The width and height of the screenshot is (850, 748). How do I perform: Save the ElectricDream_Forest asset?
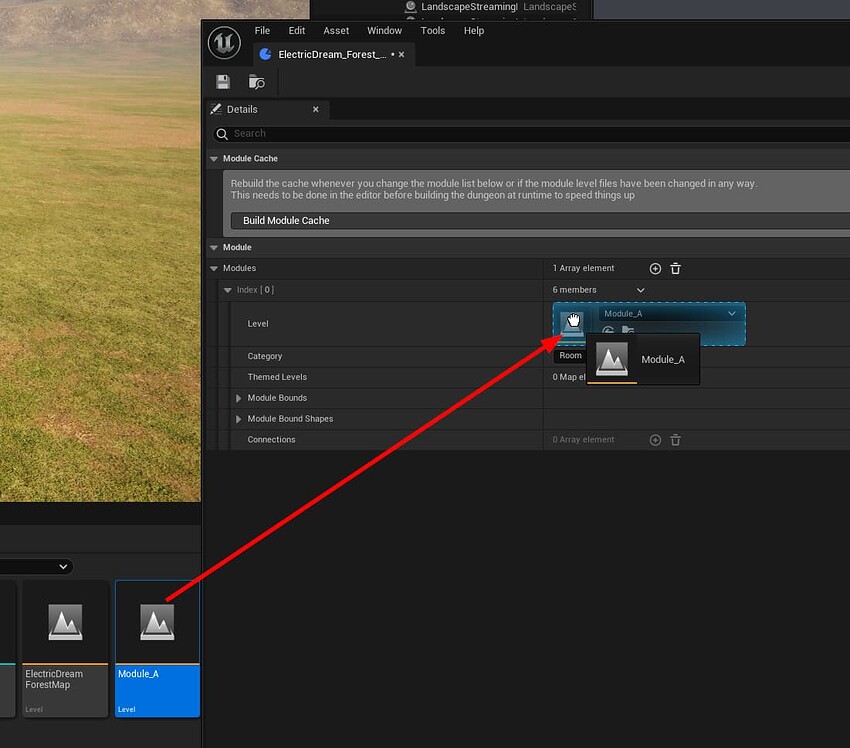[222, 81]
